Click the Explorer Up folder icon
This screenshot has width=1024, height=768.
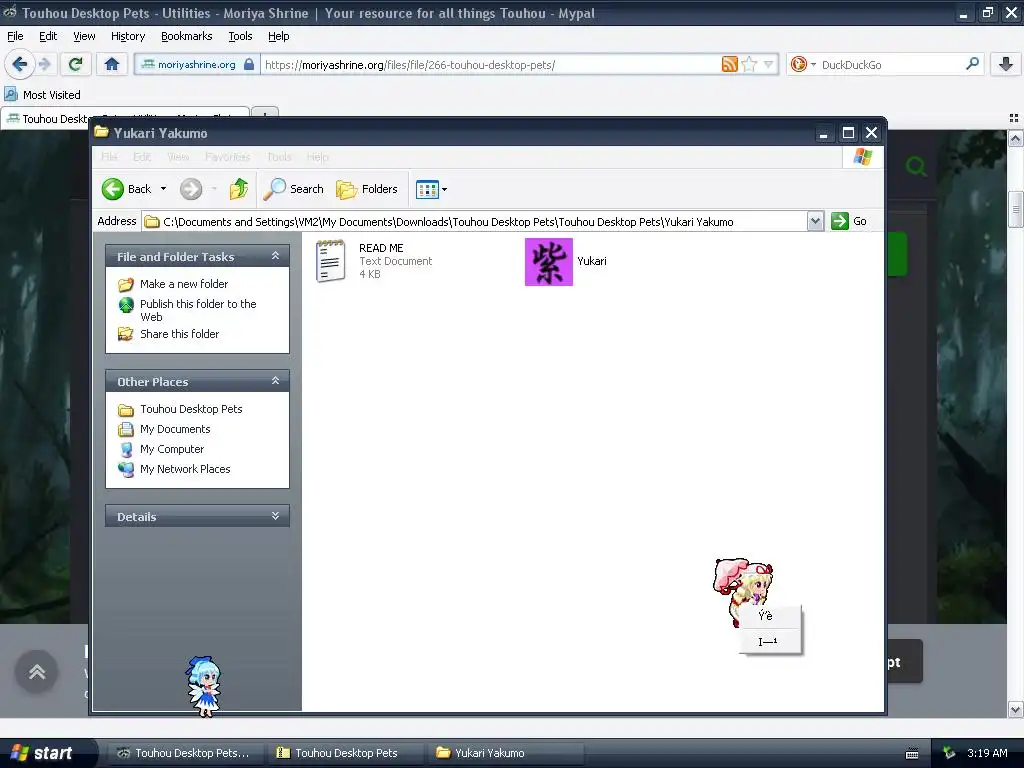point(239,189)
